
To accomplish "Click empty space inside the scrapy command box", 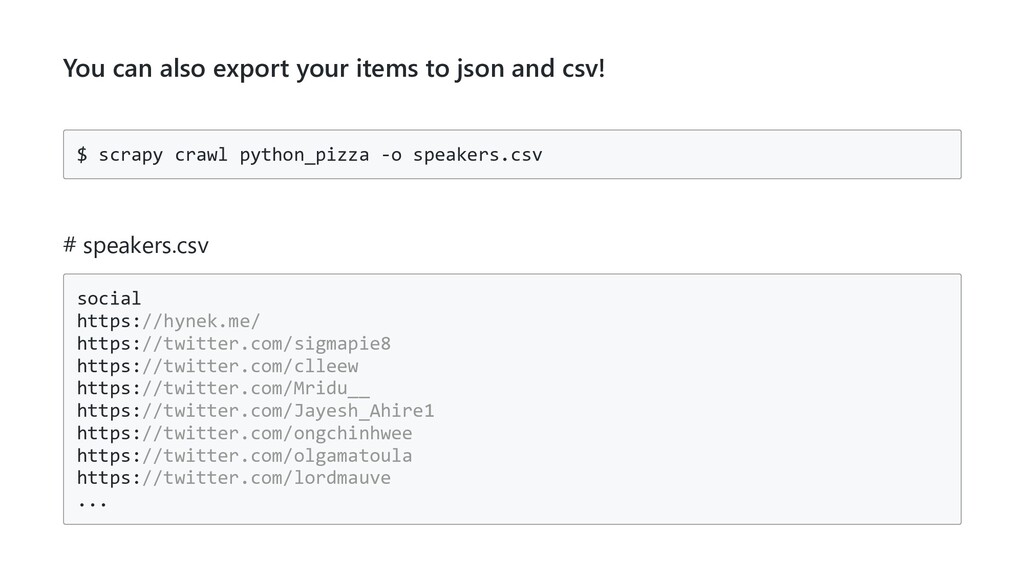I will (x=750, y=154).
